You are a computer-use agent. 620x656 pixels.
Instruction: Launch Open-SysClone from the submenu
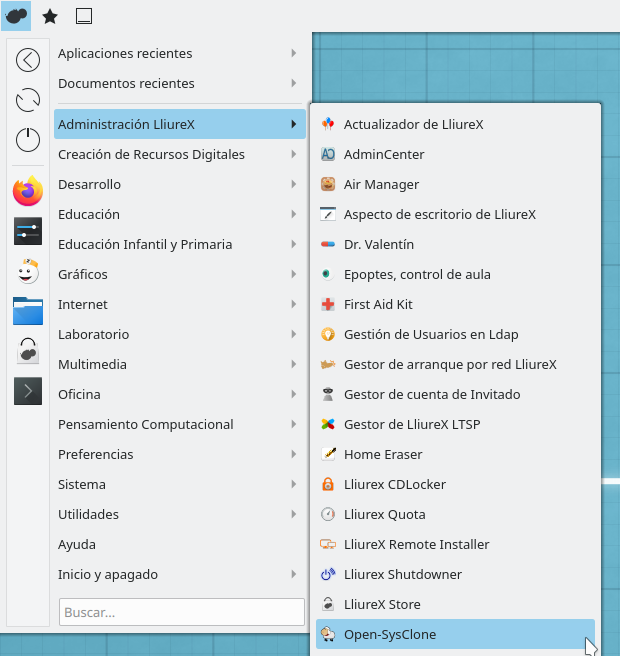(390, 634)
